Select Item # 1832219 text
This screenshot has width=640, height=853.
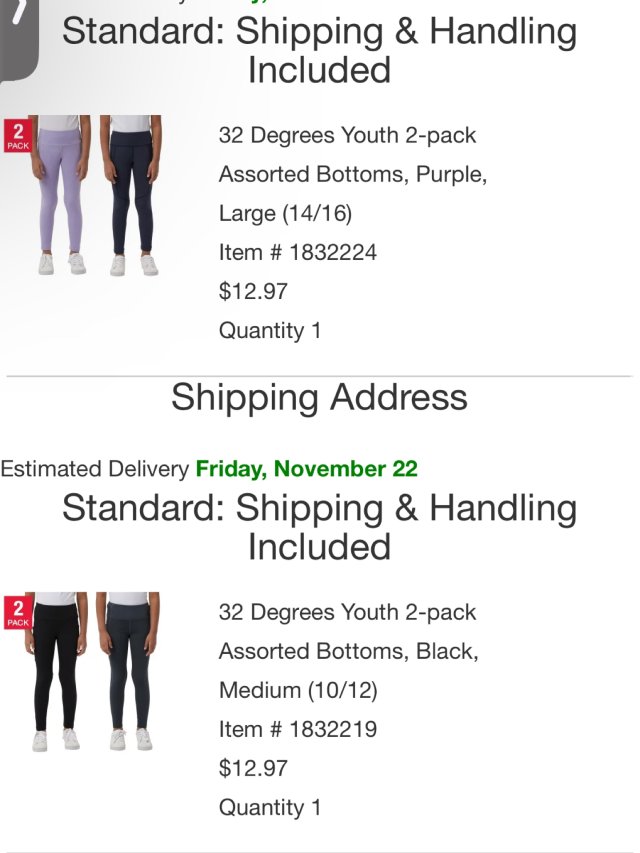point(298,730)
